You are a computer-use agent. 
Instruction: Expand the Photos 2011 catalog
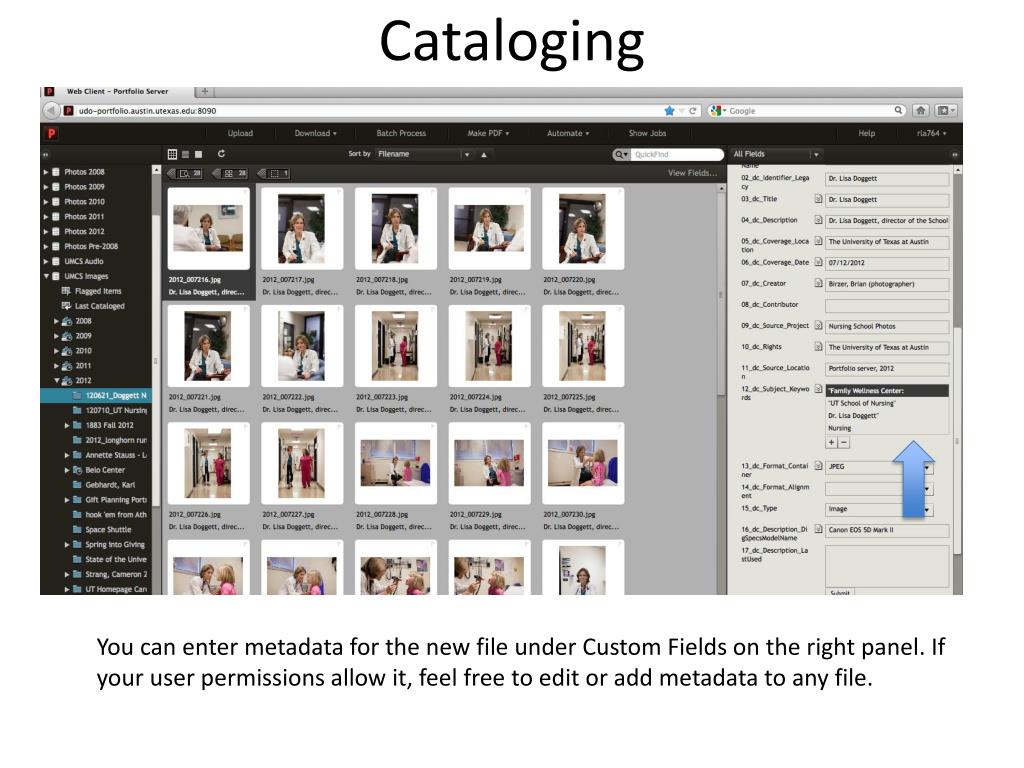pyautogui.click(x=46, y=217)
